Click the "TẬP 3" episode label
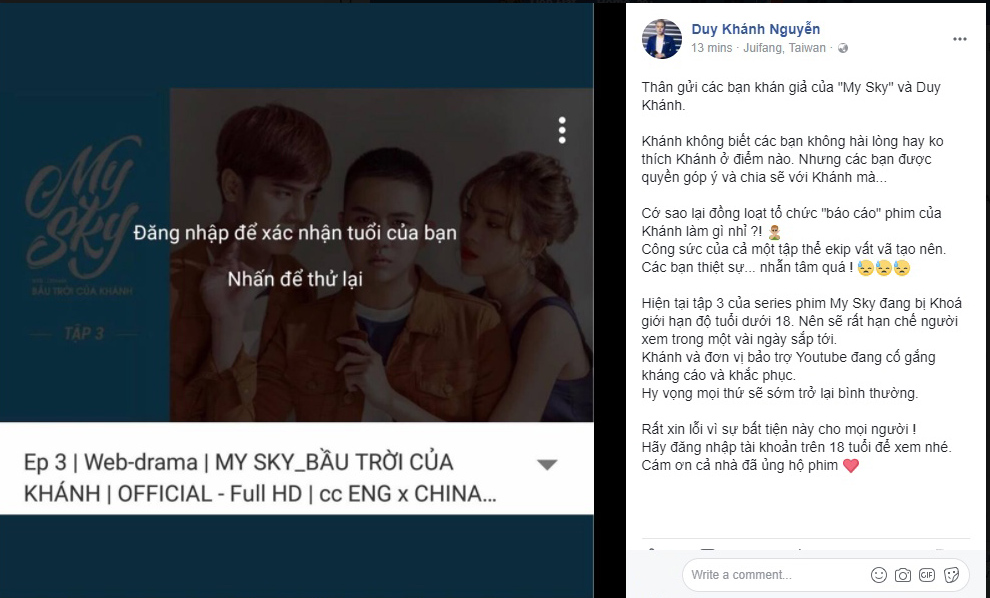 pos(83,334)
